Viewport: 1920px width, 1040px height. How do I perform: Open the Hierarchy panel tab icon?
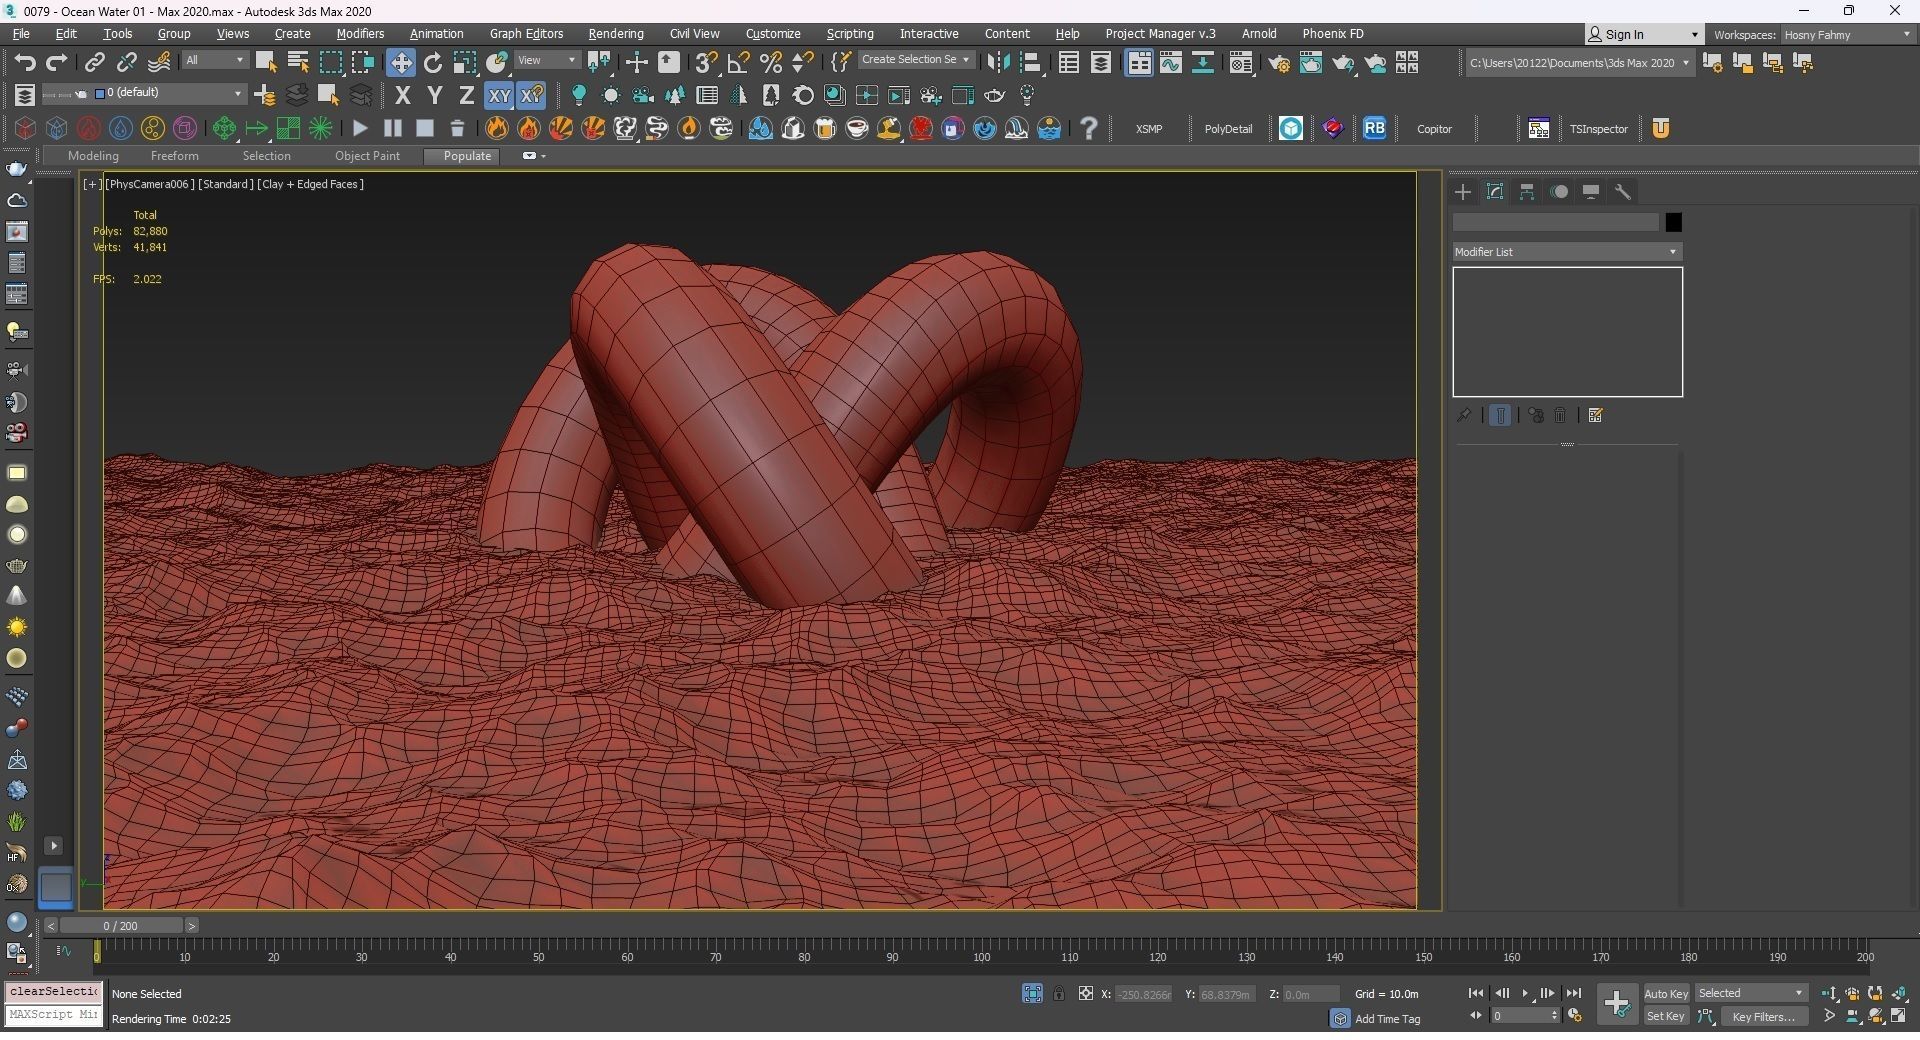1527,192
